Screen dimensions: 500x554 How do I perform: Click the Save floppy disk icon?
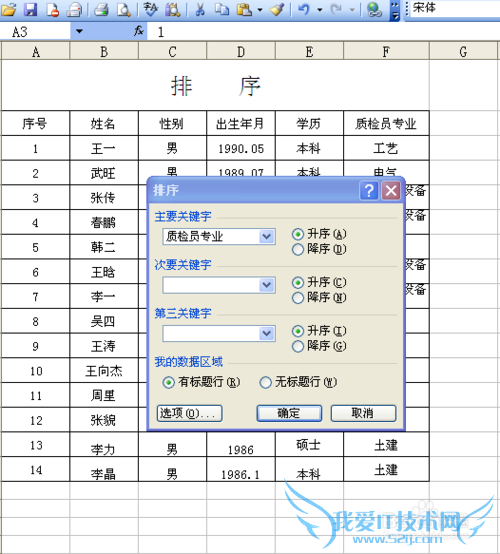pyautogui.click(x=30, y=9)
